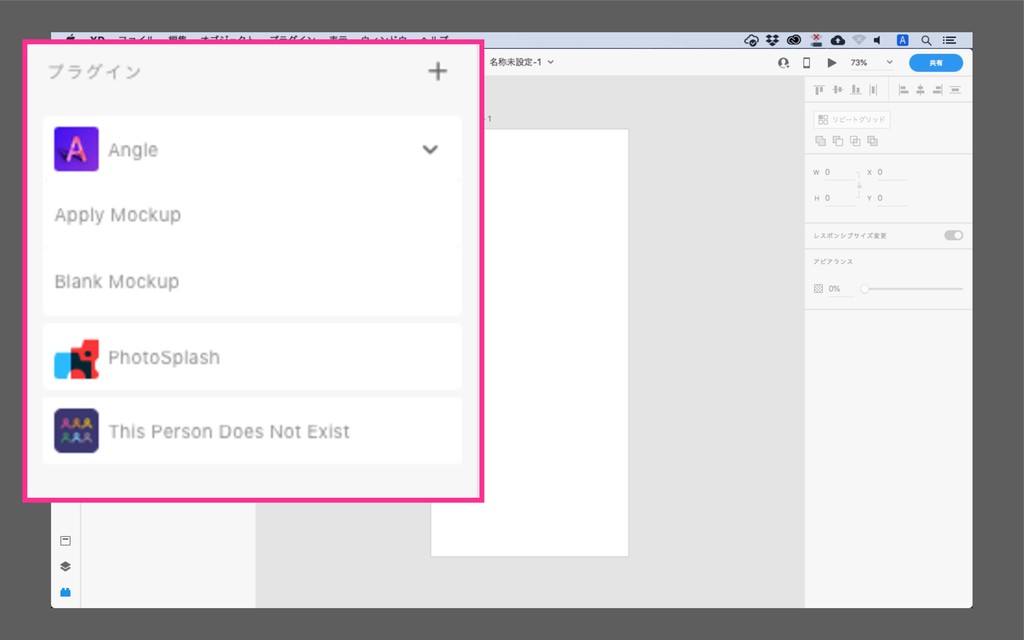Open Spotlight search magnifier icon
The width and height of the screenshot is (1024, 640).
[x=926, y=40]
